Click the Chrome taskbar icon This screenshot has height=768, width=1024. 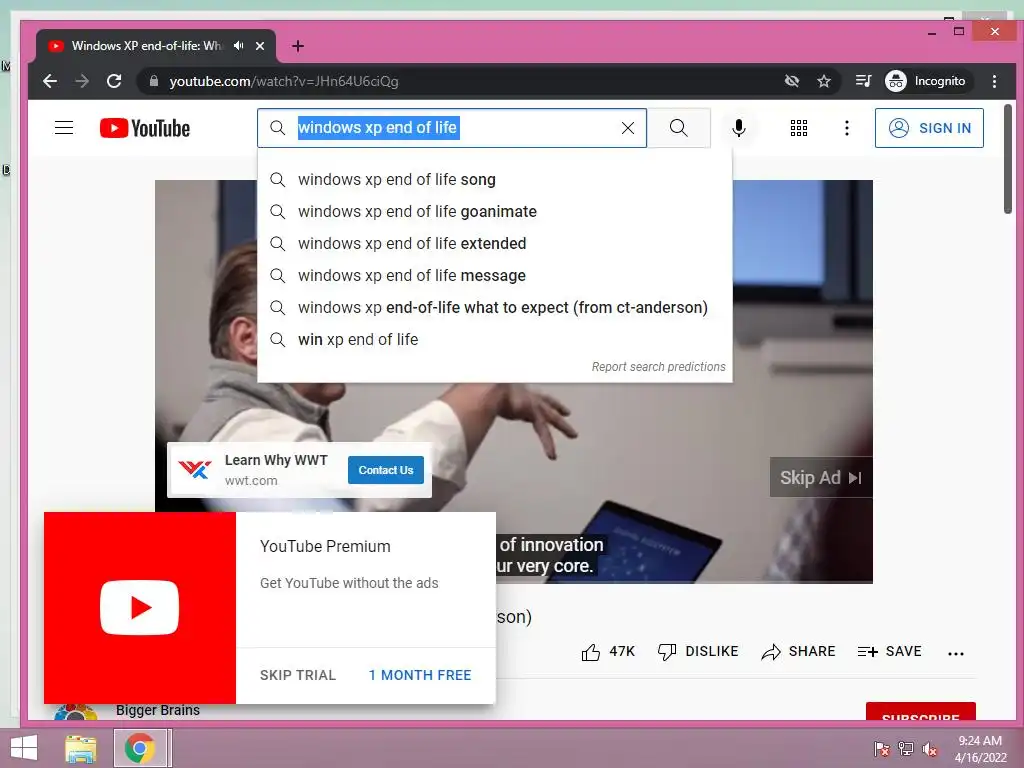pos(140,748)
